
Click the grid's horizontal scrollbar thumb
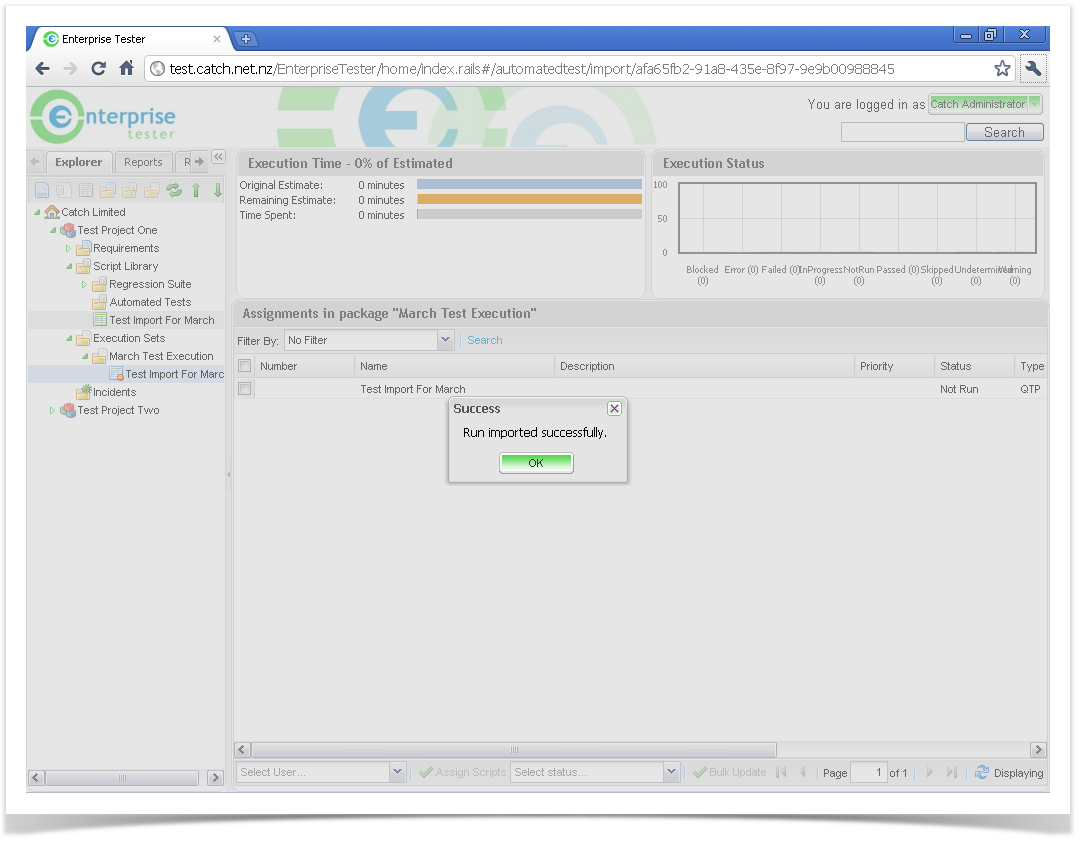514,749
